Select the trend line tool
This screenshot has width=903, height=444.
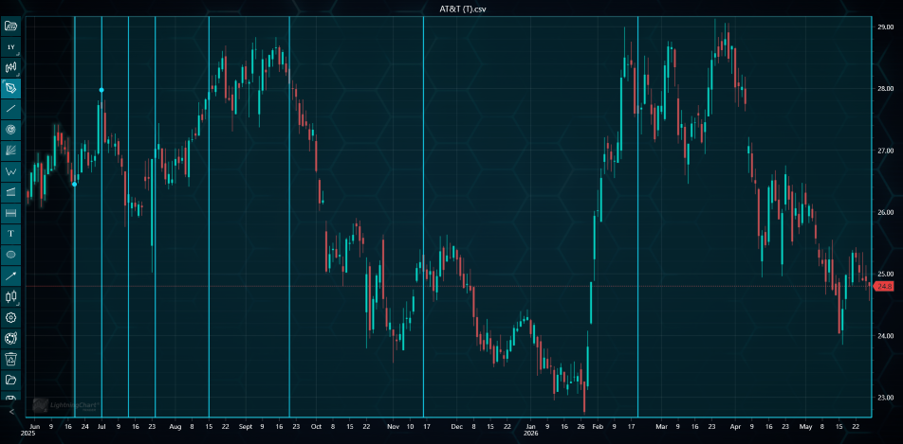pos(11,108)
